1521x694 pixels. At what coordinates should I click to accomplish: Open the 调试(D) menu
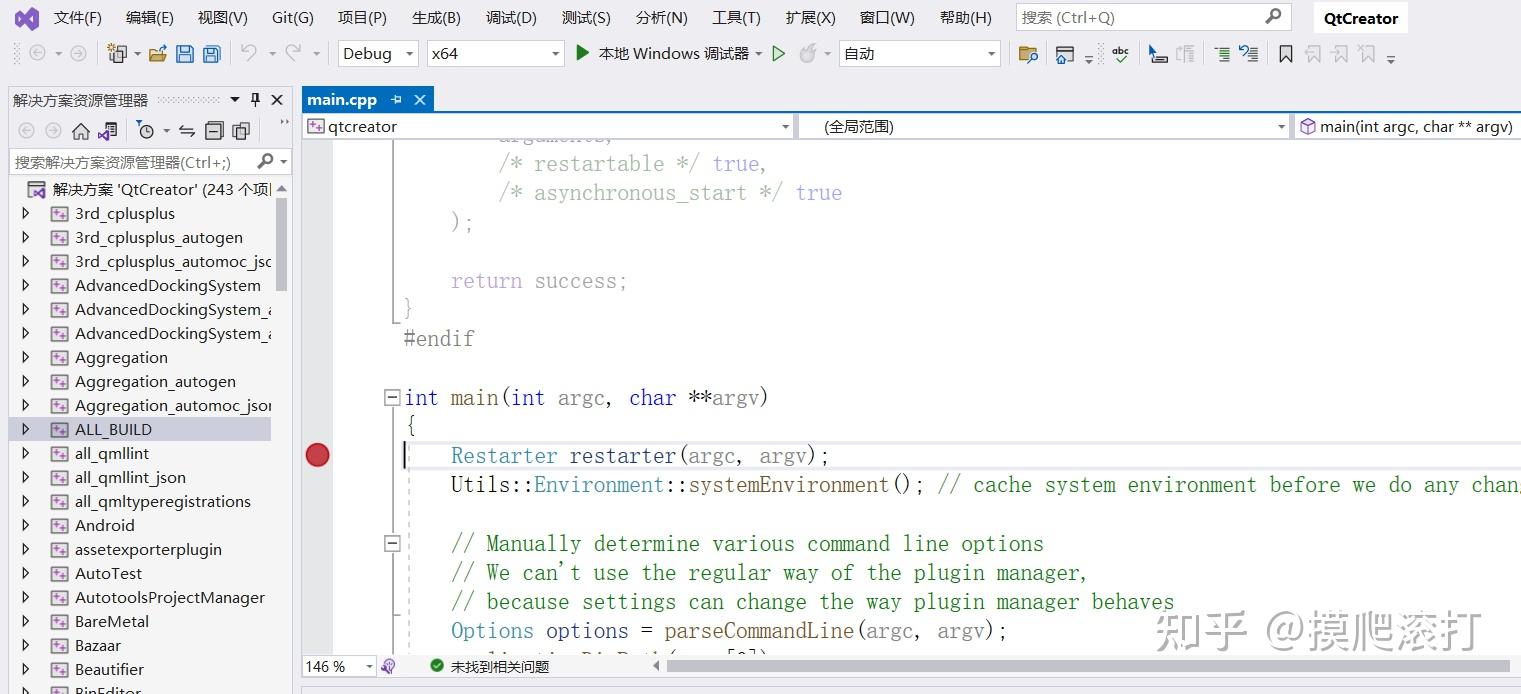tap(511, 18)
